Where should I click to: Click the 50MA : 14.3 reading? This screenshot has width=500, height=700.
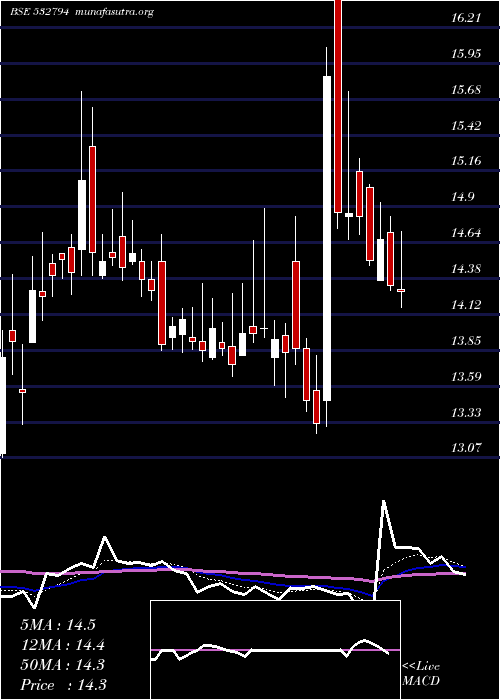[x=62, y=665]
